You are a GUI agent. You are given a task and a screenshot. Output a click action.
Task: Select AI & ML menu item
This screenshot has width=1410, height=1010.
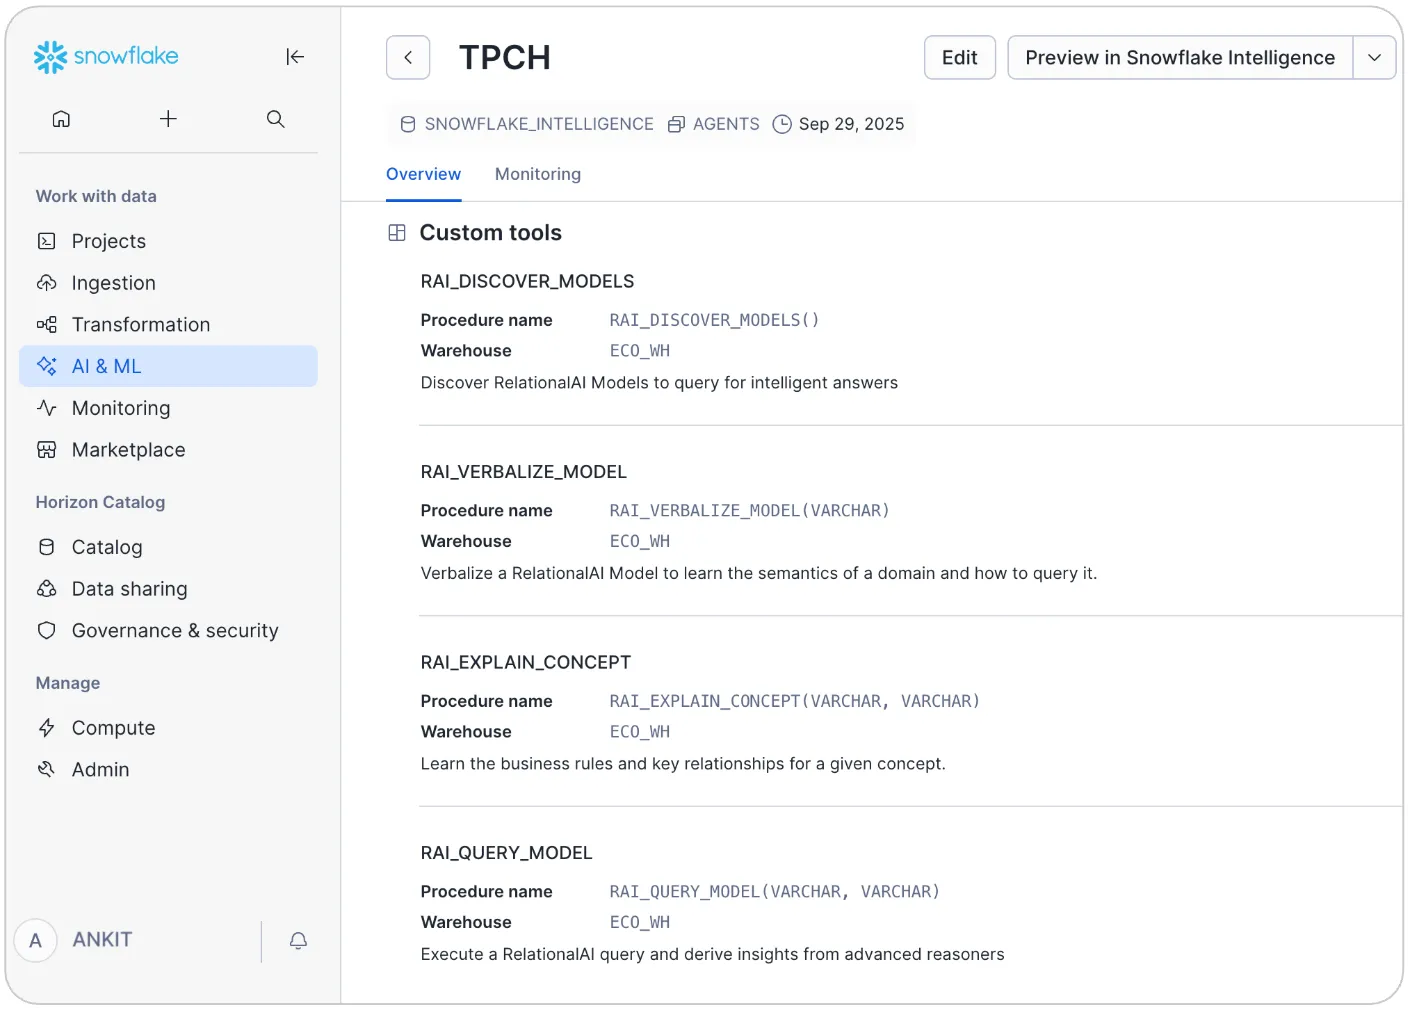tap(106, 366)
